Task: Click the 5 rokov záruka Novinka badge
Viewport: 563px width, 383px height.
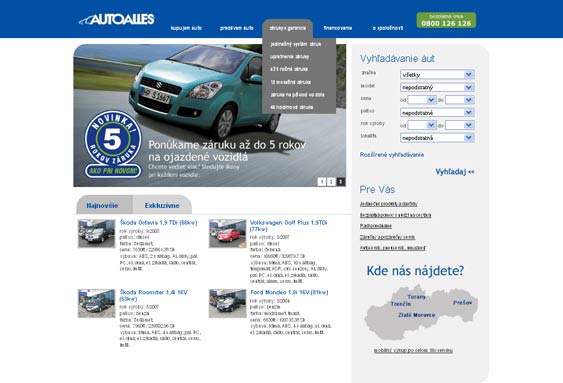Action: click(x=113, y=144)
